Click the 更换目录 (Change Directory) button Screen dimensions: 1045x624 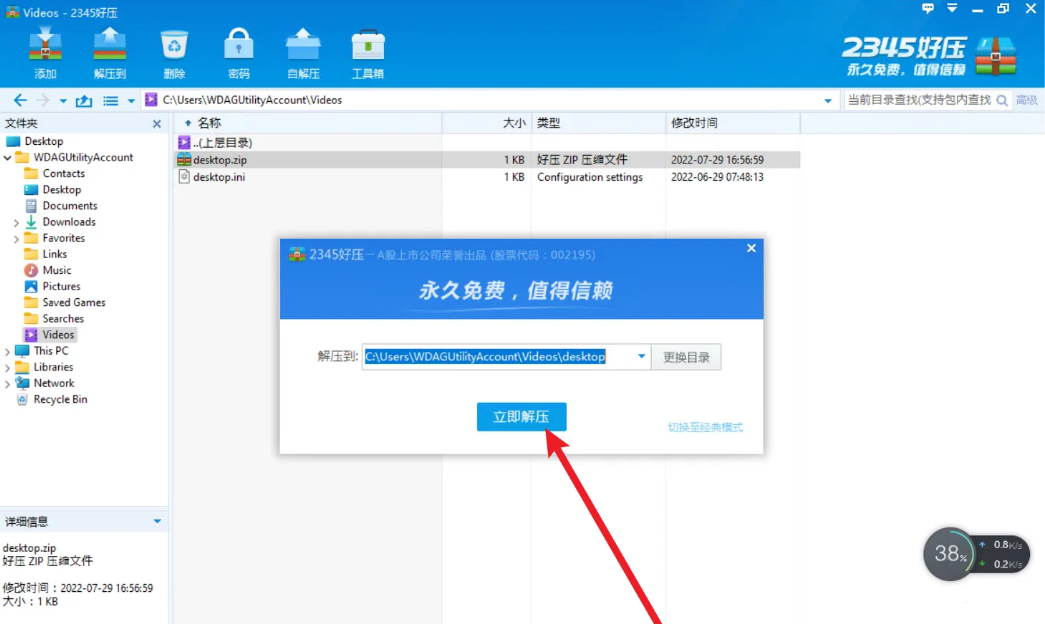686,356
